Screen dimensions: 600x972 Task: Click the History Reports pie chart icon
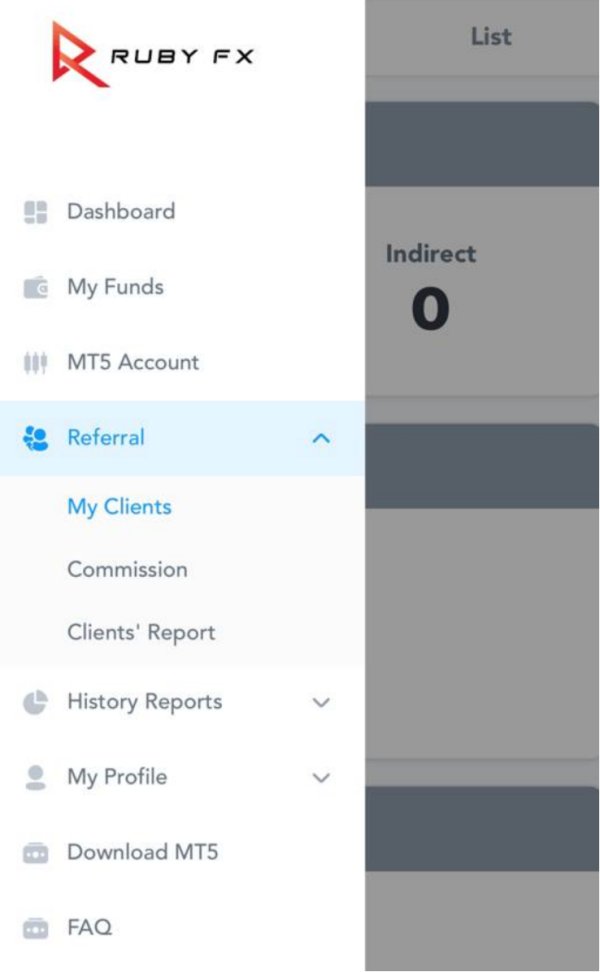click(x=36, y=702)
